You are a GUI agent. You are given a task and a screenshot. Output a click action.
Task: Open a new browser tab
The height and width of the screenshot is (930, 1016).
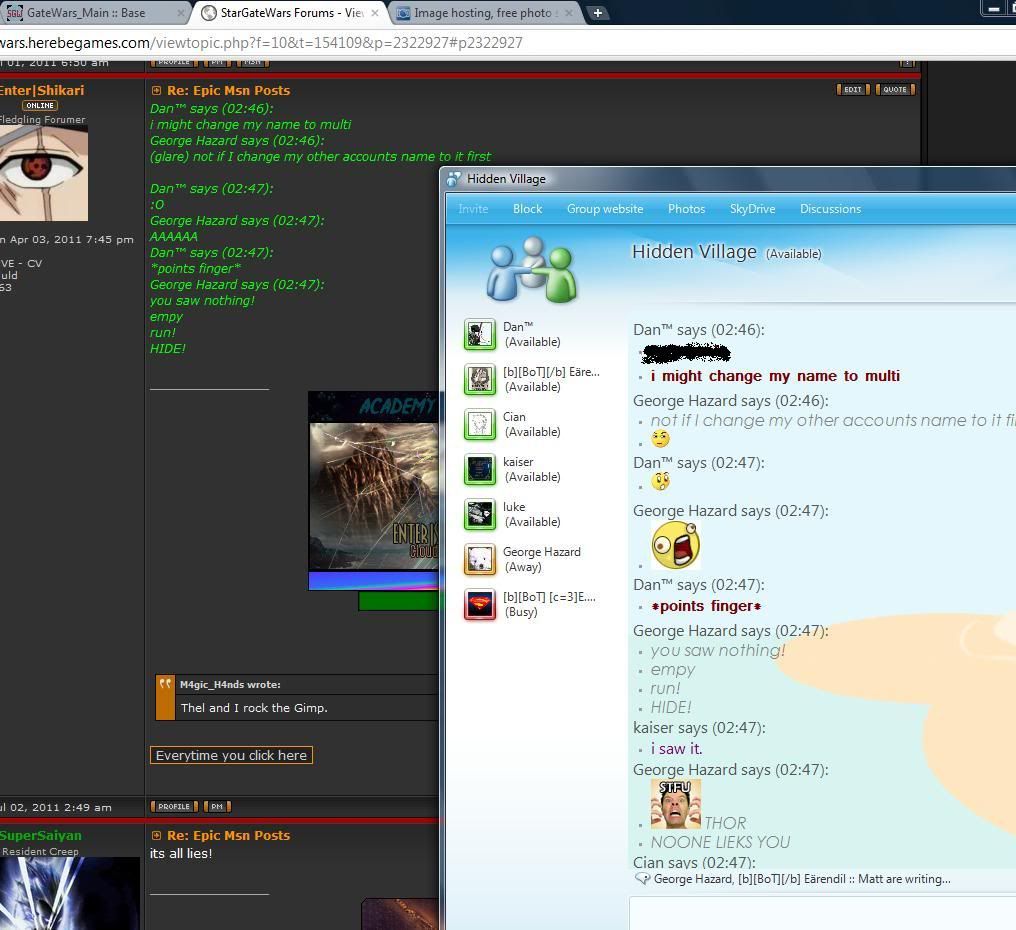[597, 13]
